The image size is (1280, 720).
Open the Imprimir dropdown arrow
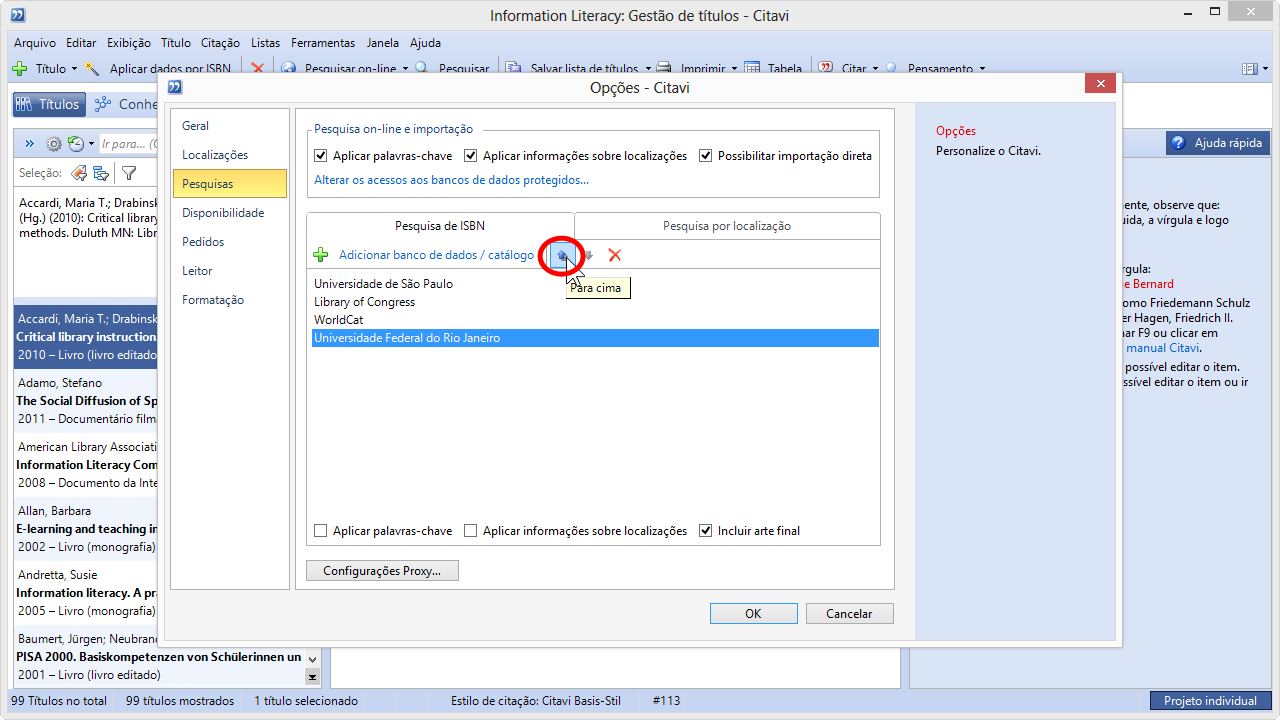click(734, 69)
